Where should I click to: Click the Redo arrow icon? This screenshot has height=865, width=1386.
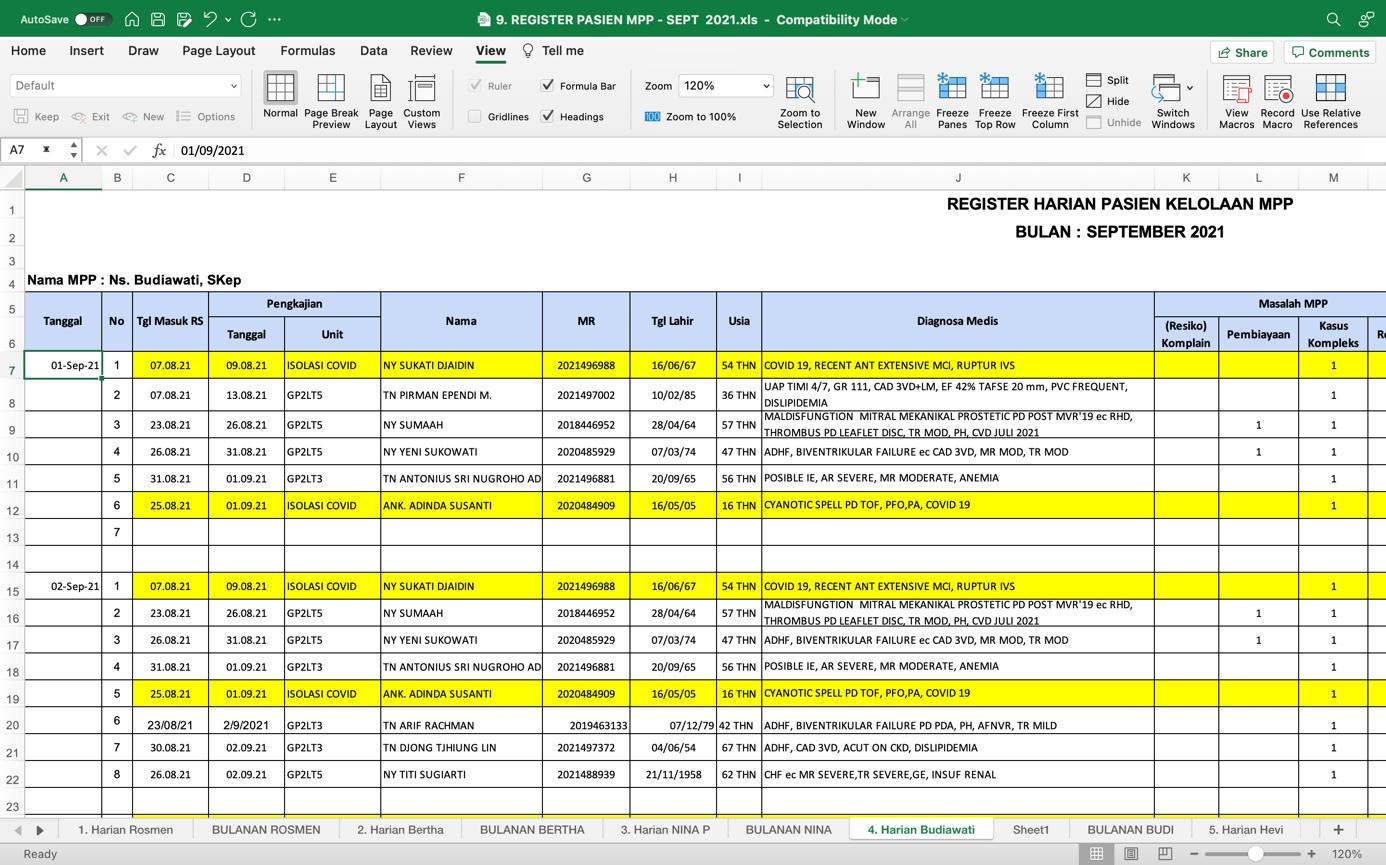point(248,19)
